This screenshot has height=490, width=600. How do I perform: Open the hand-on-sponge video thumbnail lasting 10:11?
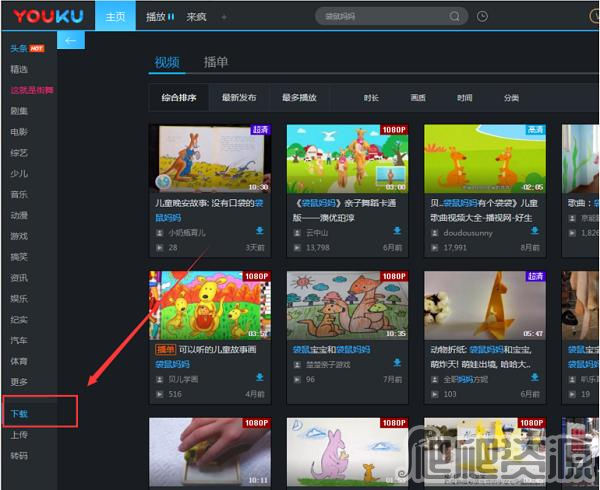point(210,452)
